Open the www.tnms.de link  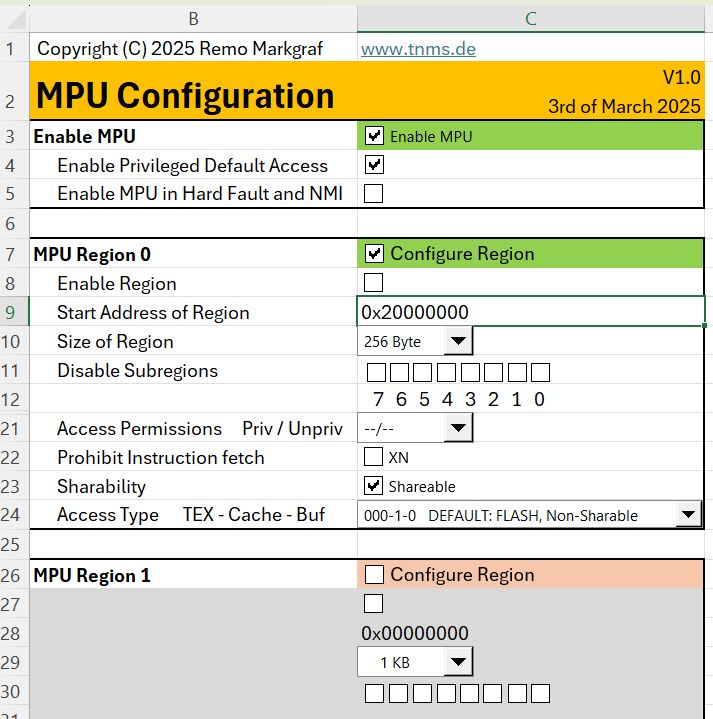[x=418, y=49]
